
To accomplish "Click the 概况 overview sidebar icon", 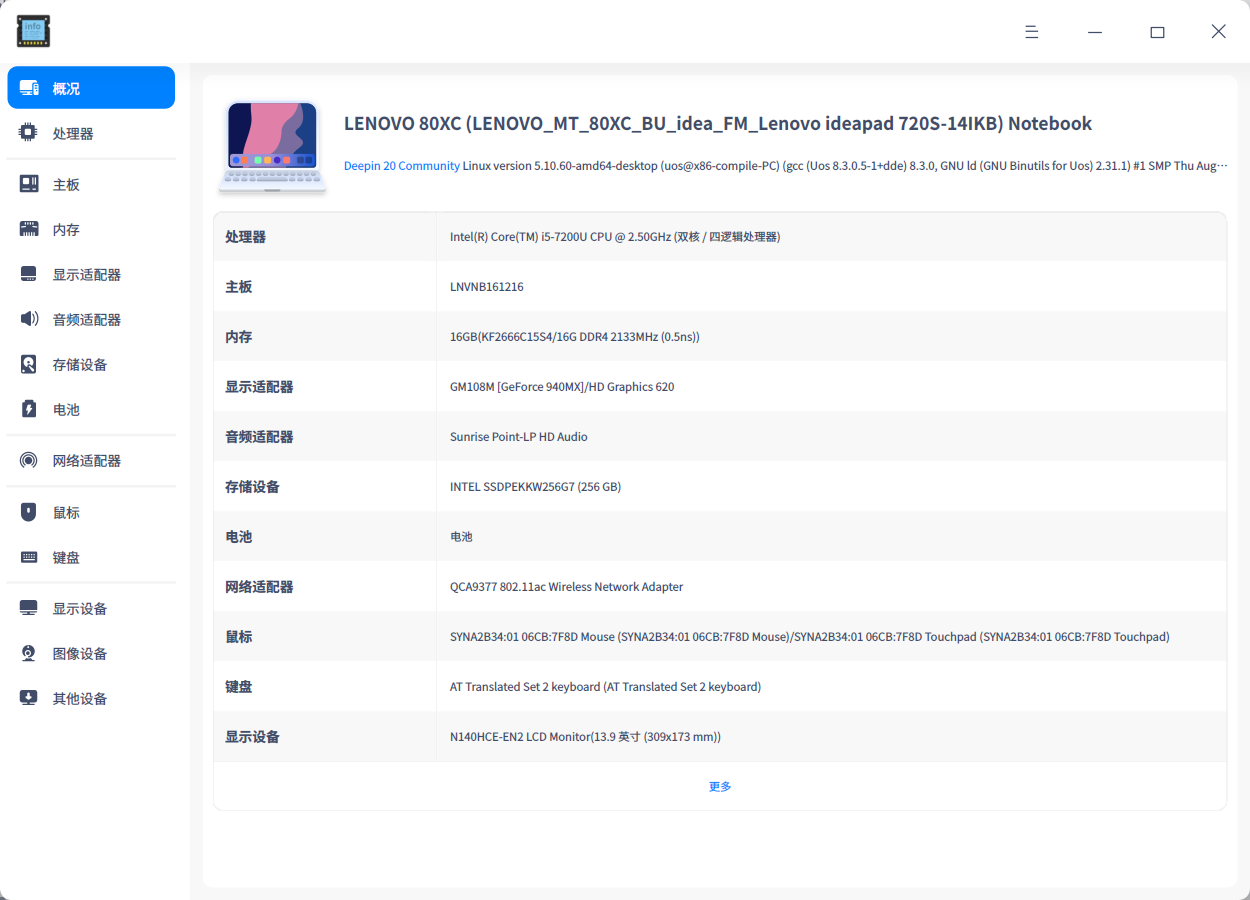I will [x=29, y=88].
